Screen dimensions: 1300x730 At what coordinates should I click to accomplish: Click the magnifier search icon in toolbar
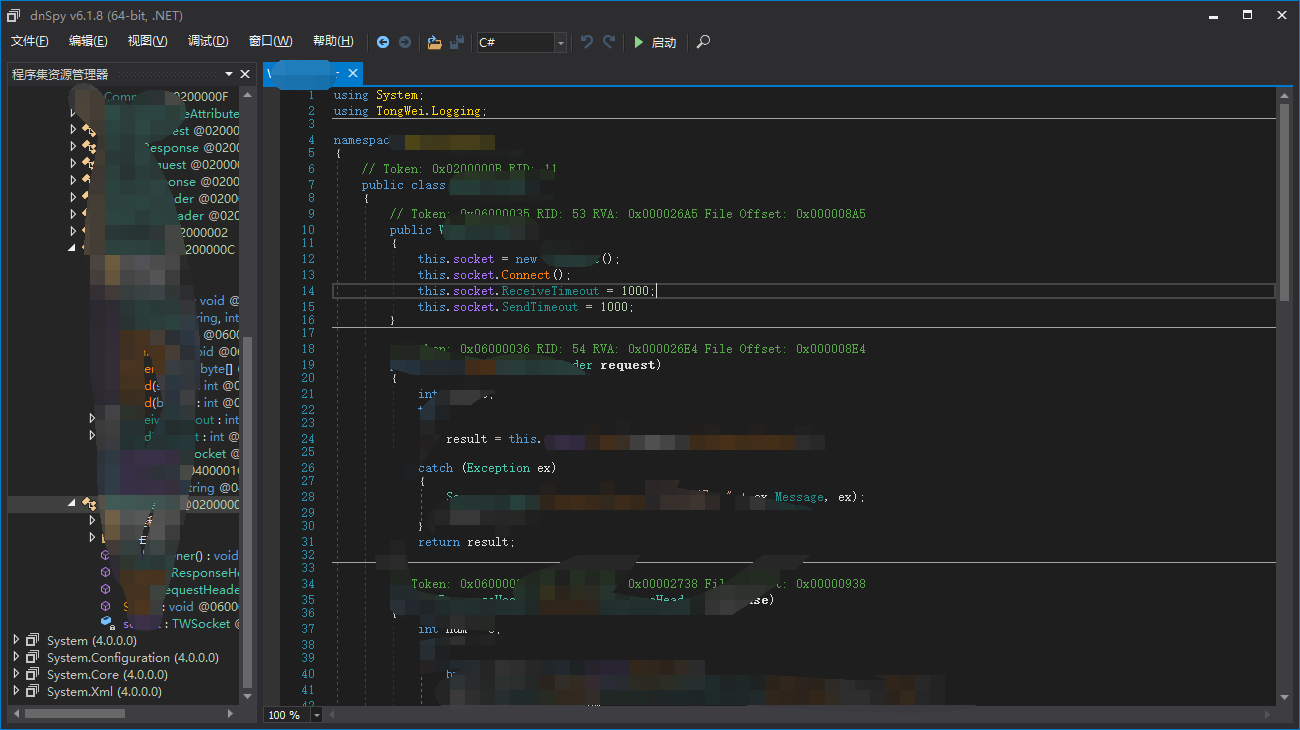click(704, 42)
